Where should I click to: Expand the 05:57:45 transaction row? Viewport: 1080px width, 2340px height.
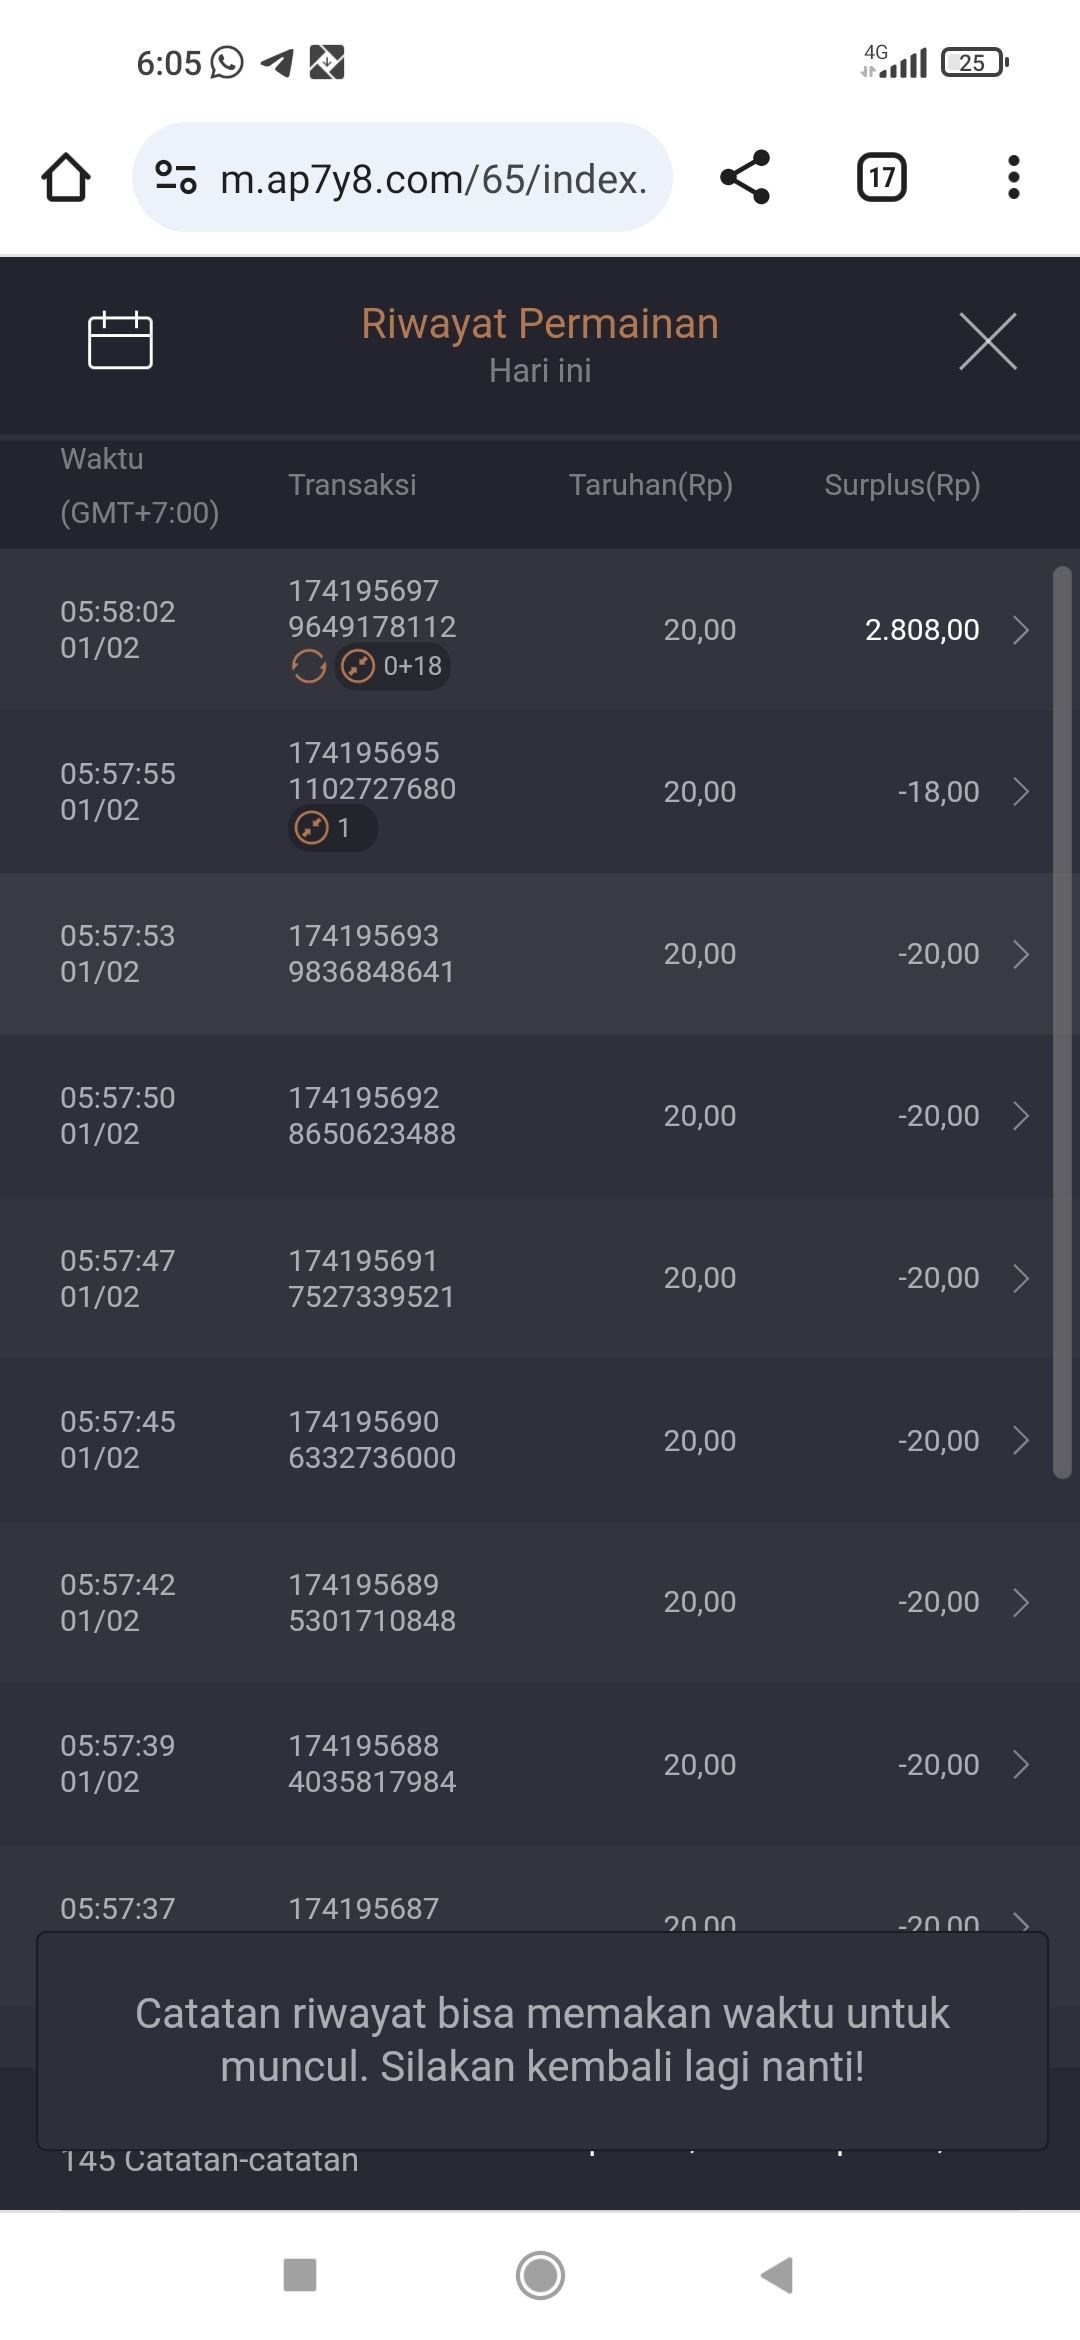1020,1440
